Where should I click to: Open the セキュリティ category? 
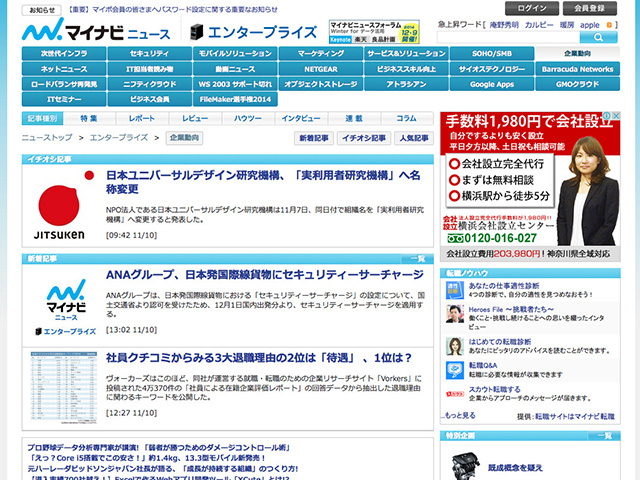pos(149,53)
